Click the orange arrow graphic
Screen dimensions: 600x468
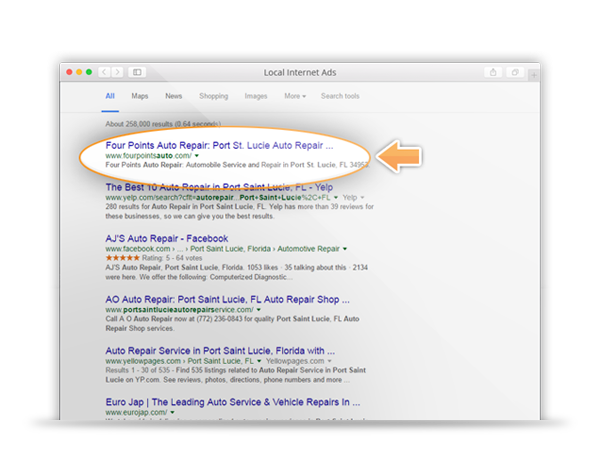coord(400,155)
